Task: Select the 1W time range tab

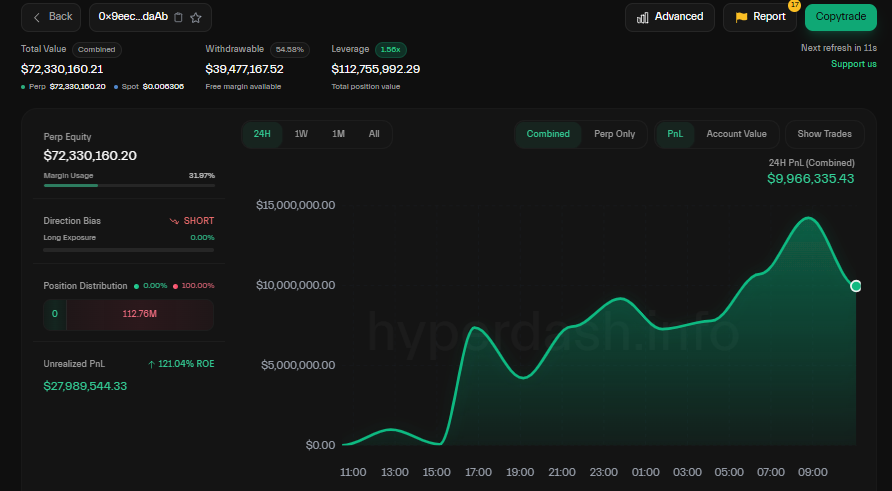Action: tap(301, 134)
